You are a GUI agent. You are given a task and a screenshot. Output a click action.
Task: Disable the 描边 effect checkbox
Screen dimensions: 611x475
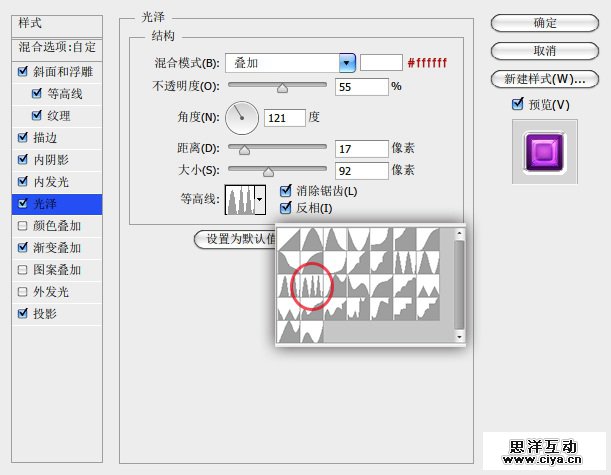pyautogui.click(x=23, y=138)
